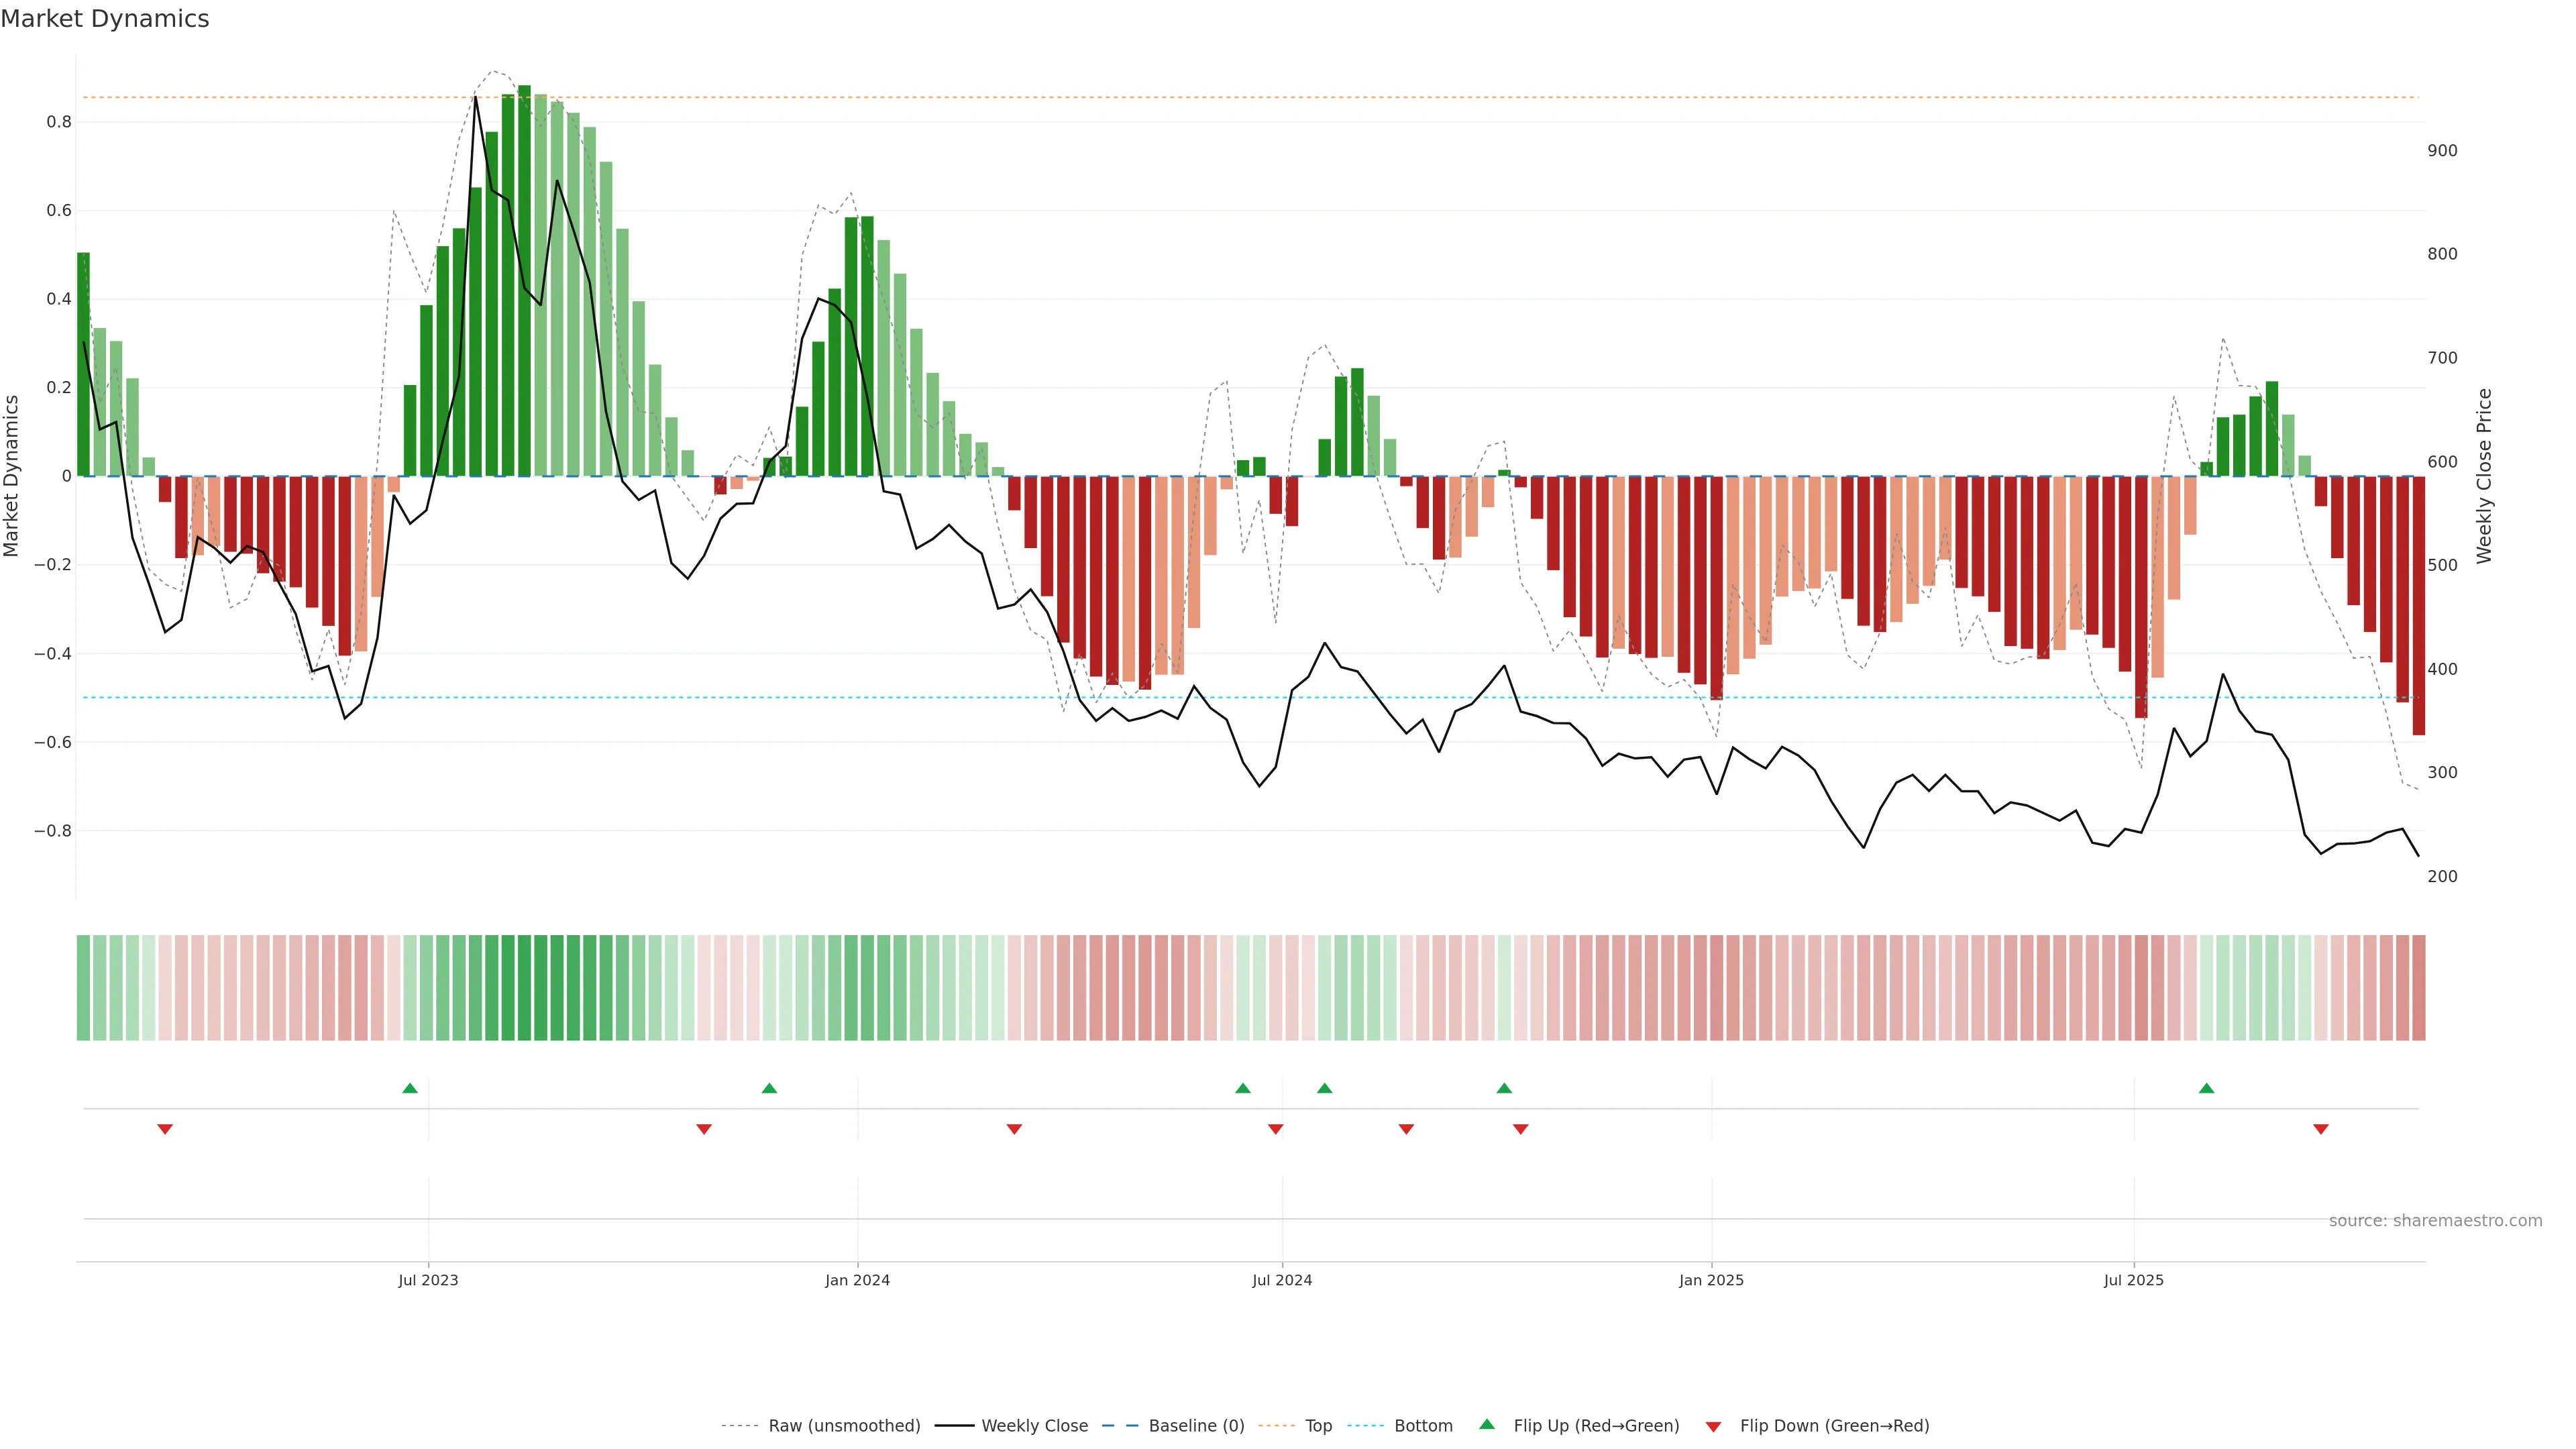The image size is (2576, 1449).
Task: Toggle the Baseline (0) legend entry
Action: (1196, 1426)
